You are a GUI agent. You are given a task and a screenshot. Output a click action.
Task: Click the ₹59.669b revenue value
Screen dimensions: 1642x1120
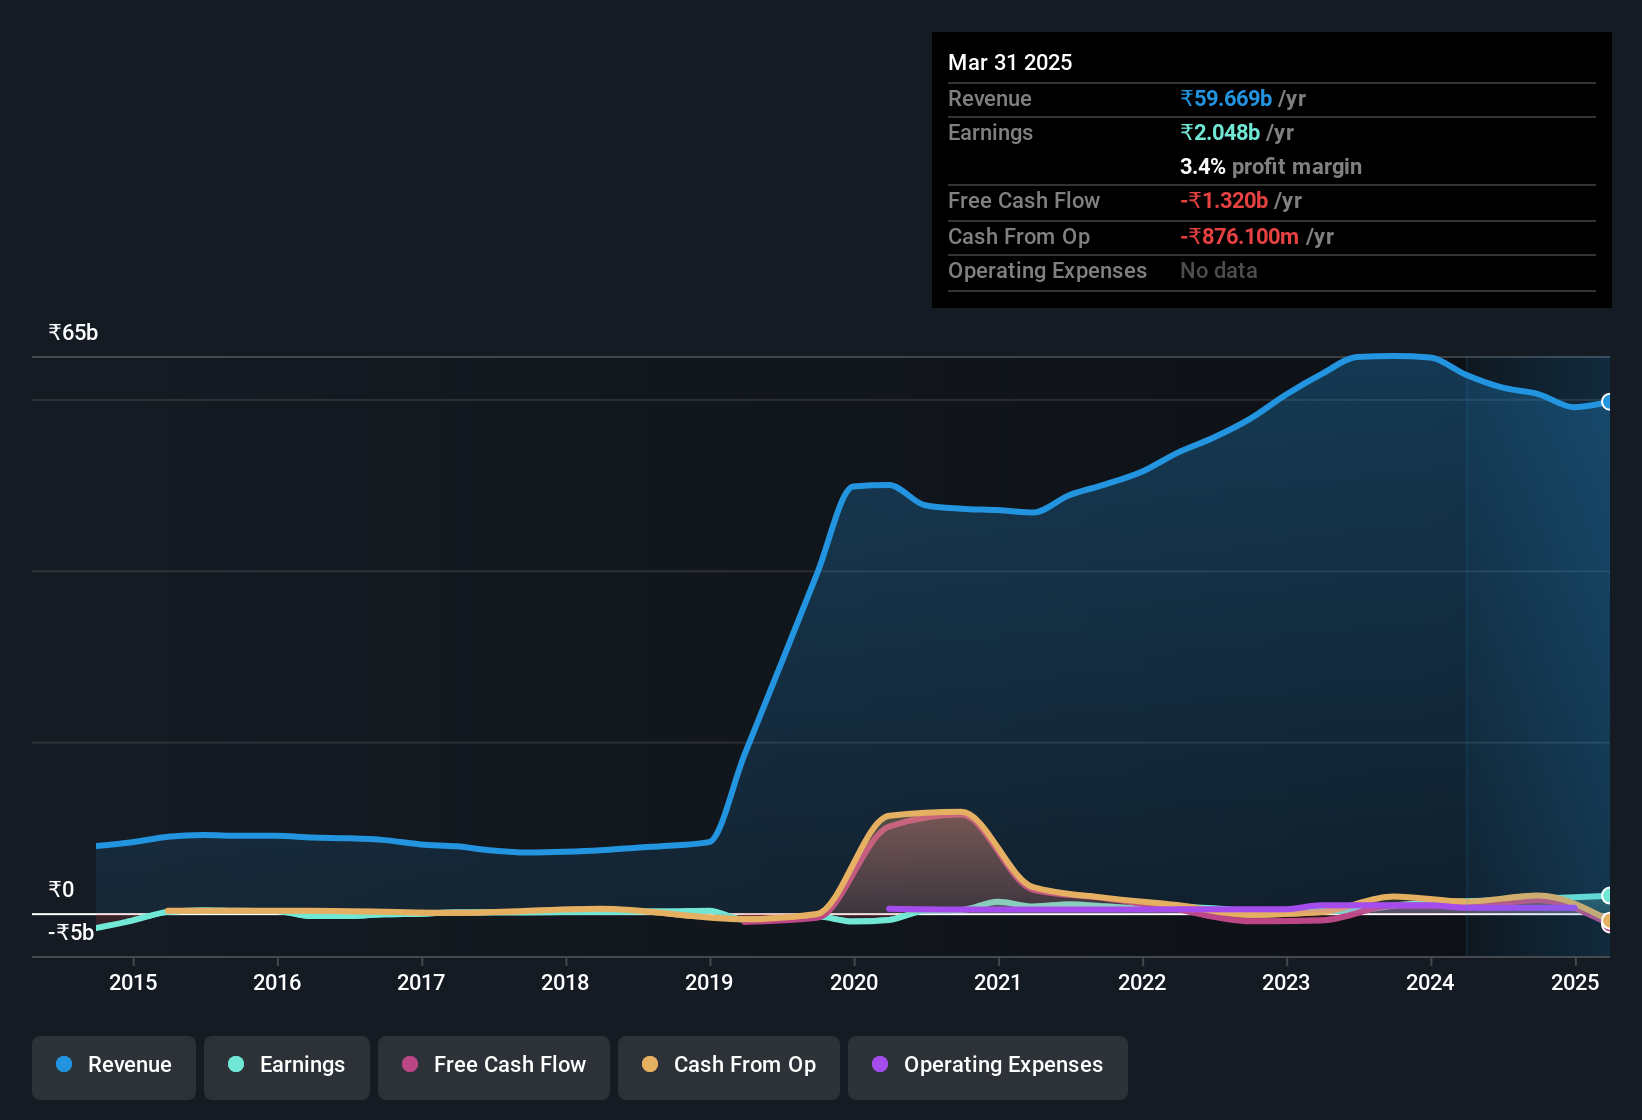[x=1226, y=98]
